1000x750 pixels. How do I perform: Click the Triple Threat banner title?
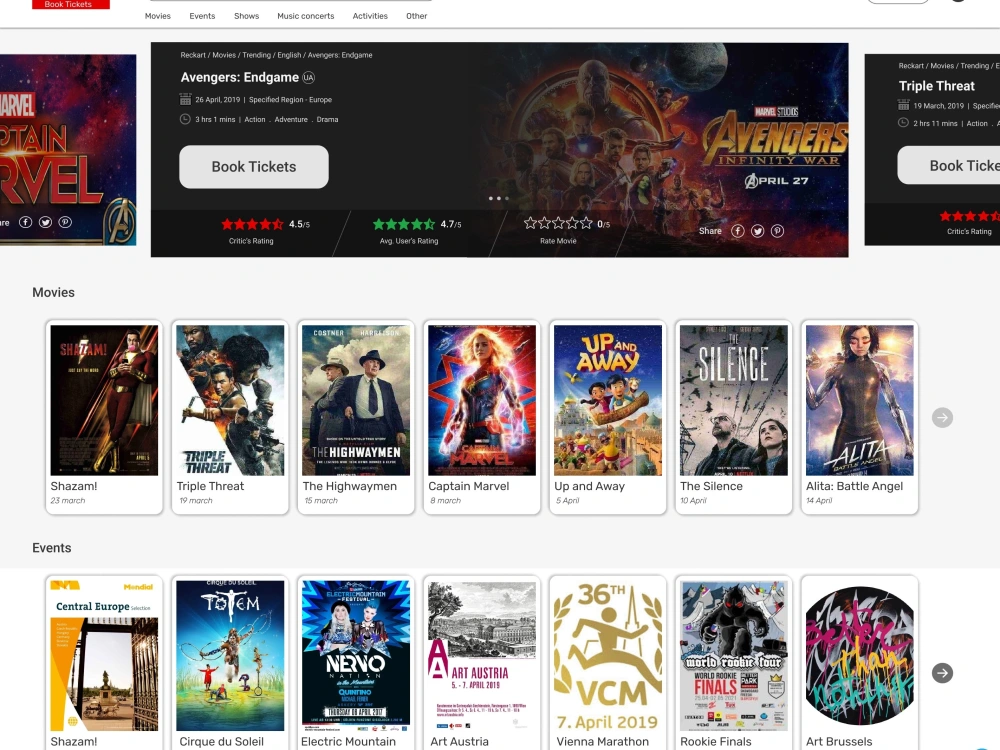click(936, 86)
